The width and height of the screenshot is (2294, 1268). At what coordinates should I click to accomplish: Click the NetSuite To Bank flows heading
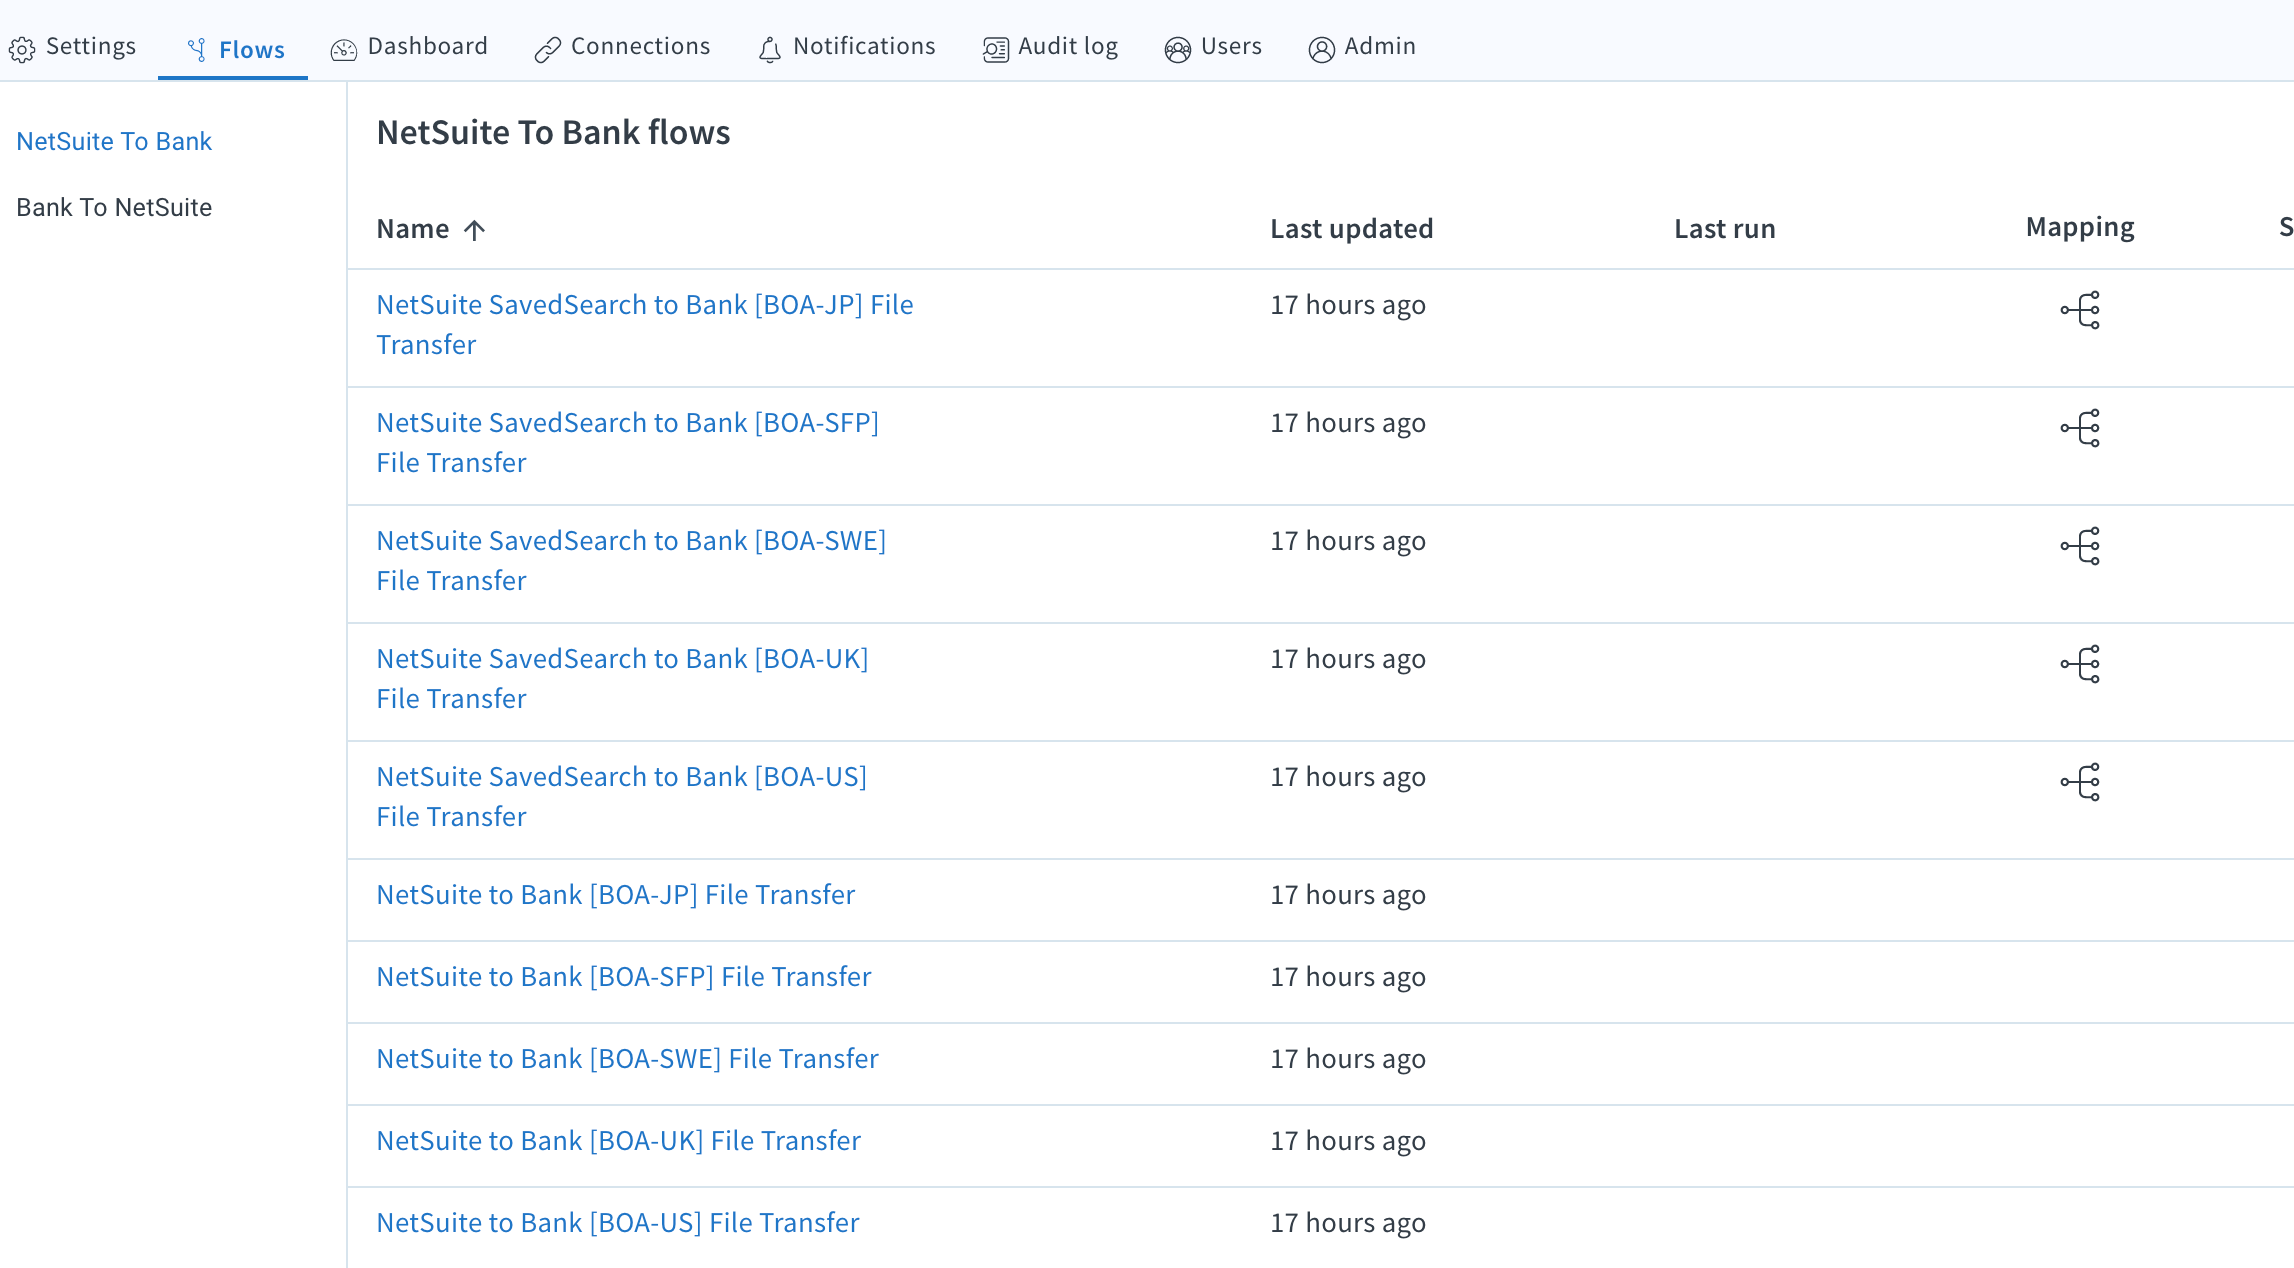point(553,132)
